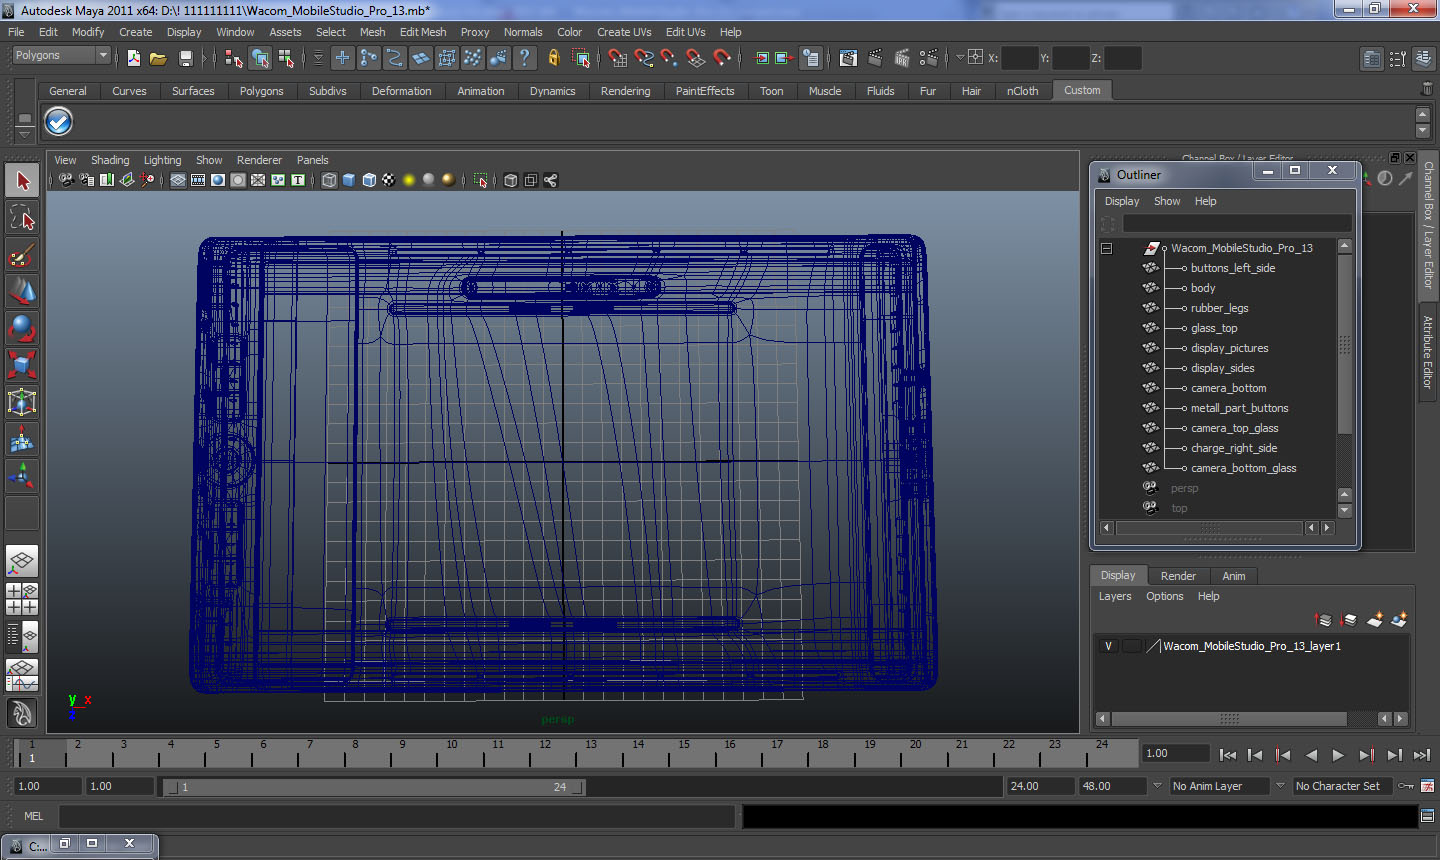Toggle select by object type mode
1440x860 pixels.
click(260, 58)
